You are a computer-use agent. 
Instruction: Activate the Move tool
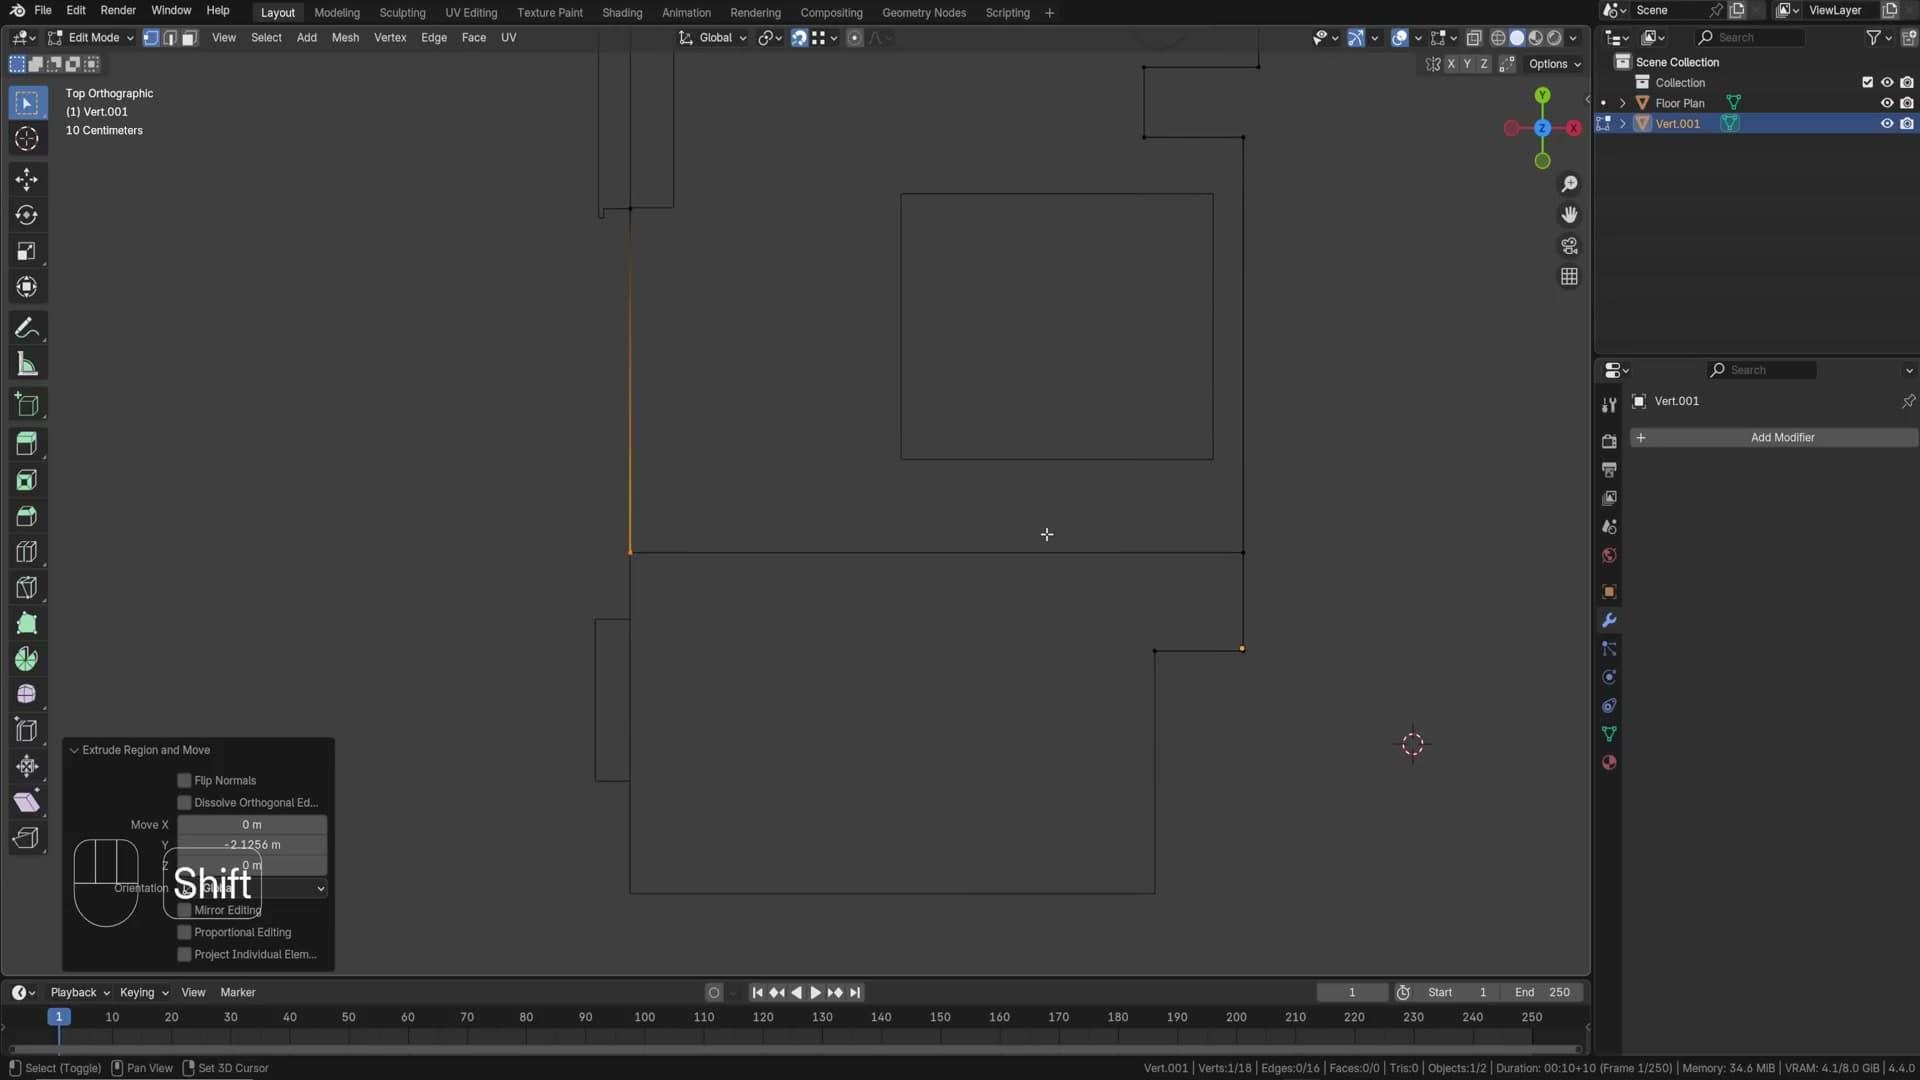(27, 180)
